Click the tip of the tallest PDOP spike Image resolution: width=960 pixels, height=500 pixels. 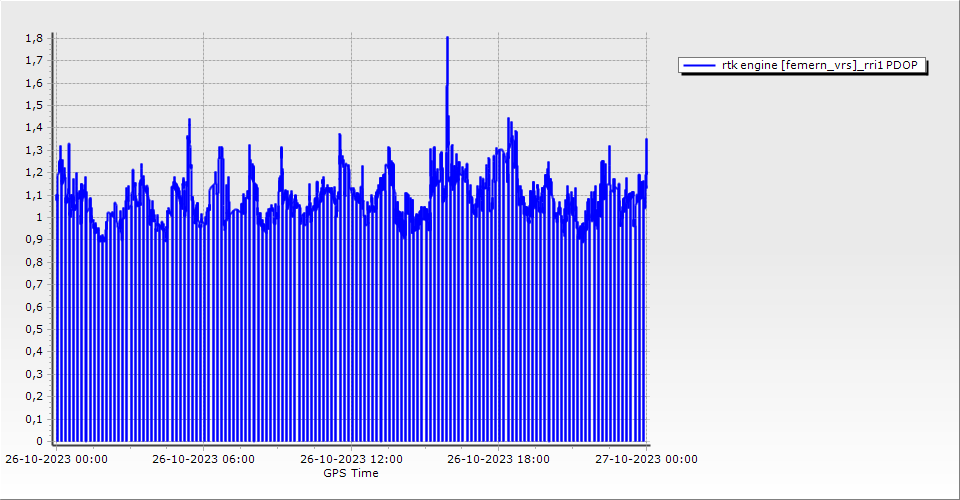[447, 38]
